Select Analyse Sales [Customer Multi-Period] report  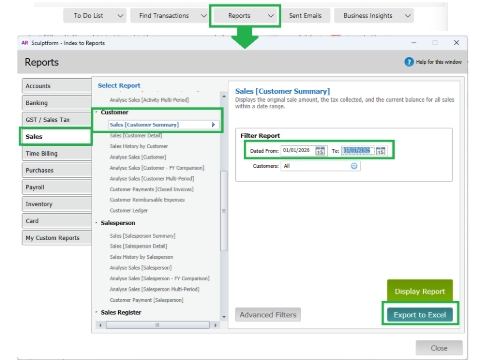152,179
